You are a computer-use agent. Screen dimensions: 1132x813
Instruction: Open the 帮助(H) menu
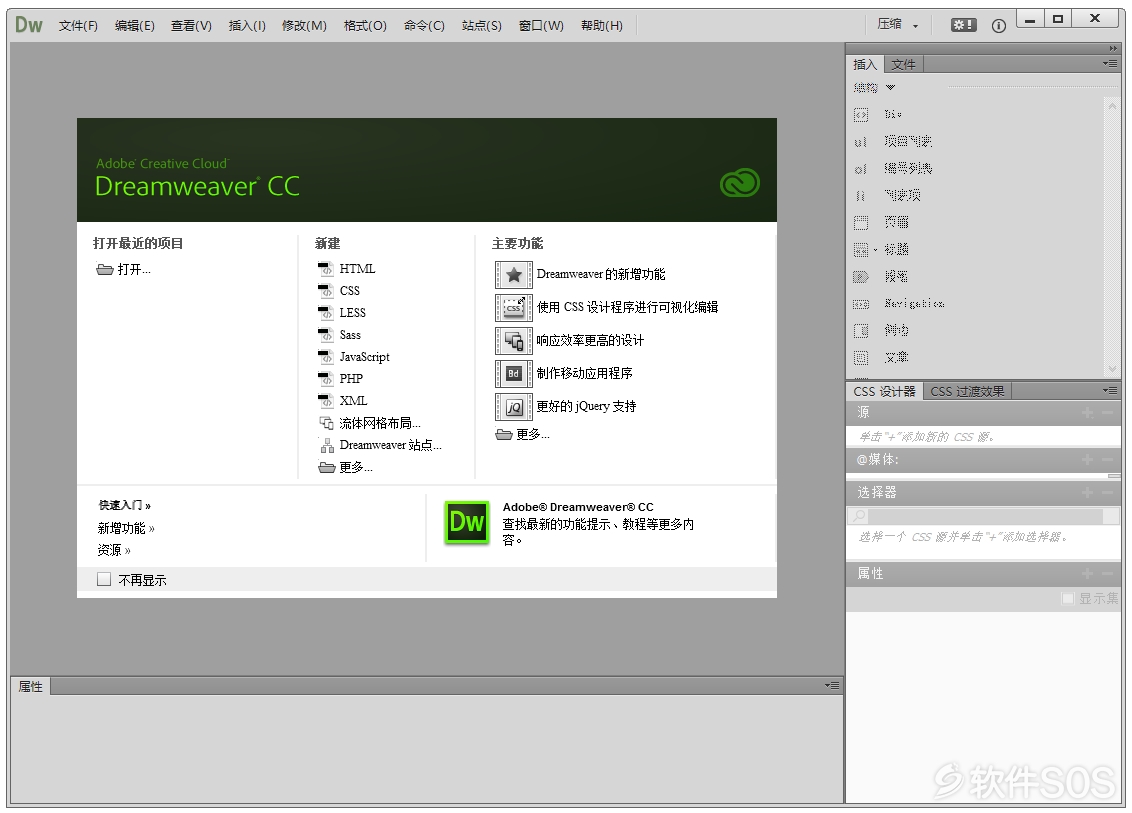click(601, 25)
